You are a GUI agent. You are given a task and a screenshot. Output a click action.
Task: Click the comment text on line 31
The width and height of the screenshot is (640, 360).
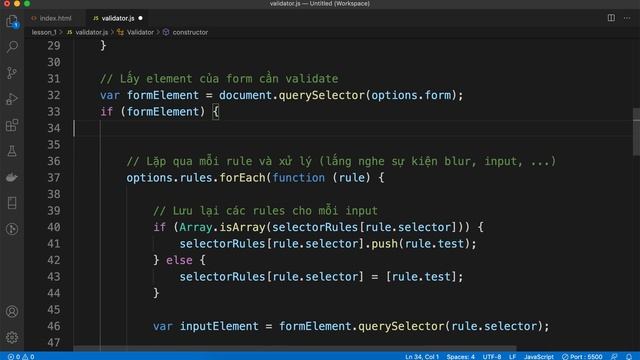click(219, 78)
